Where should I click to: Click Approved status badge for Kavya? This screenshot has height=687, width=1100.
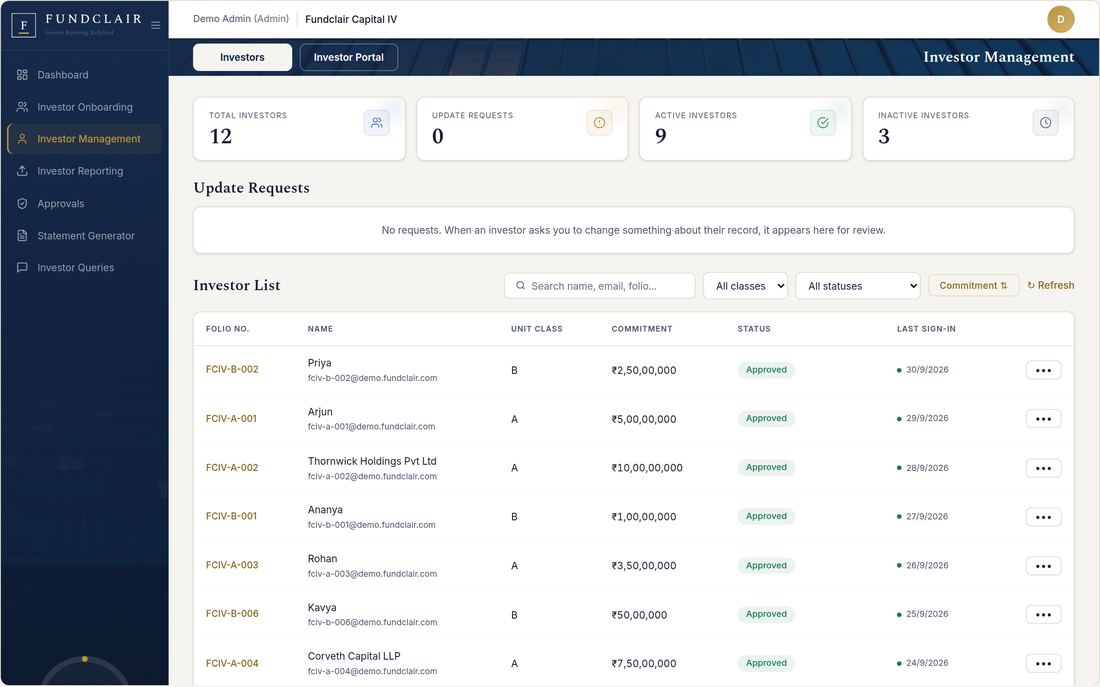[766, 614]
